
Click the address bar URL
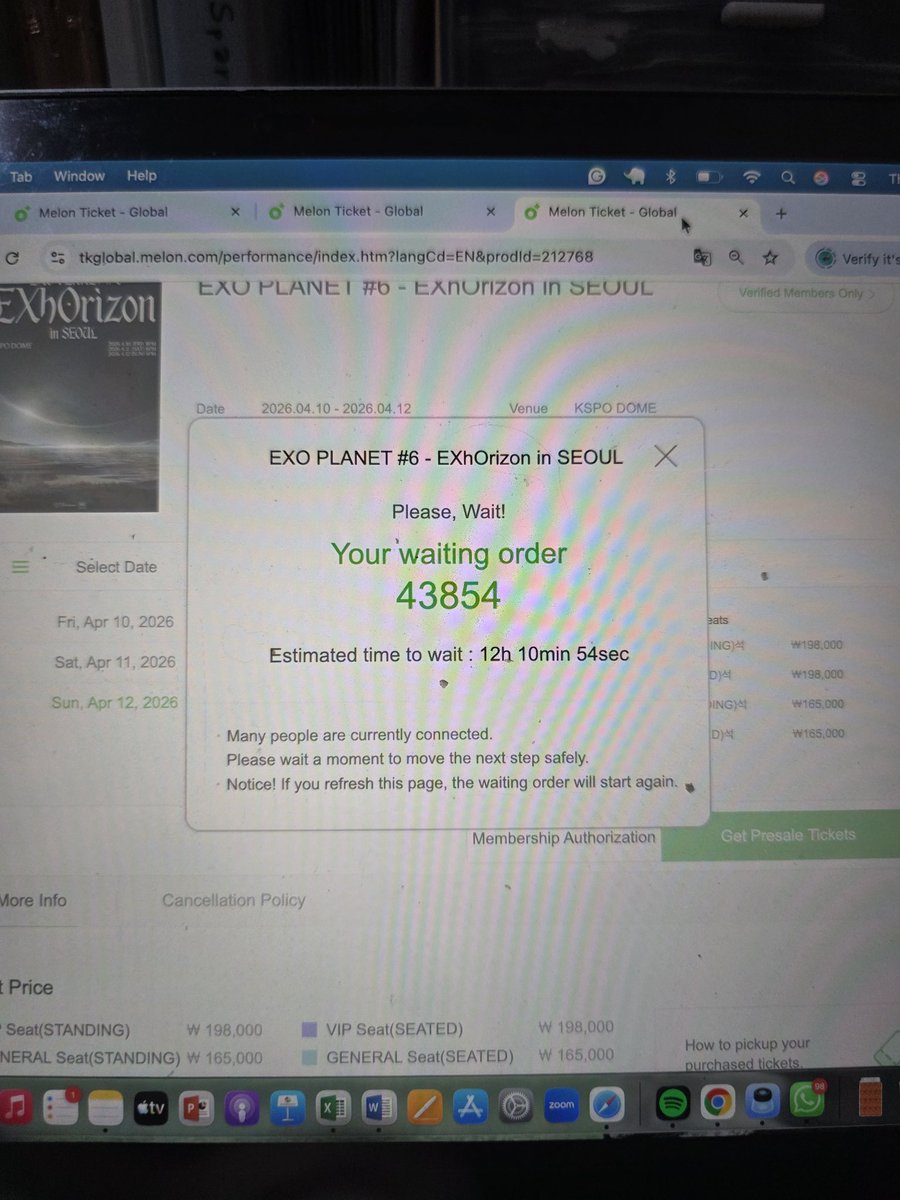(x=335, y=256)
